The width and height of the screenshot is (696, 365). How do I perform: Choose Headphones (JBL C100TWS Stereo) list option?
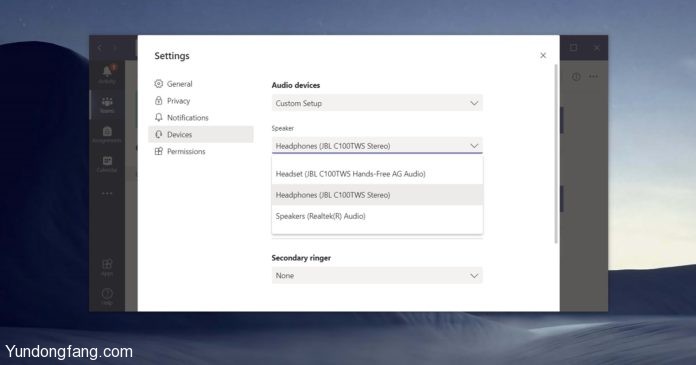coord(377,195)
